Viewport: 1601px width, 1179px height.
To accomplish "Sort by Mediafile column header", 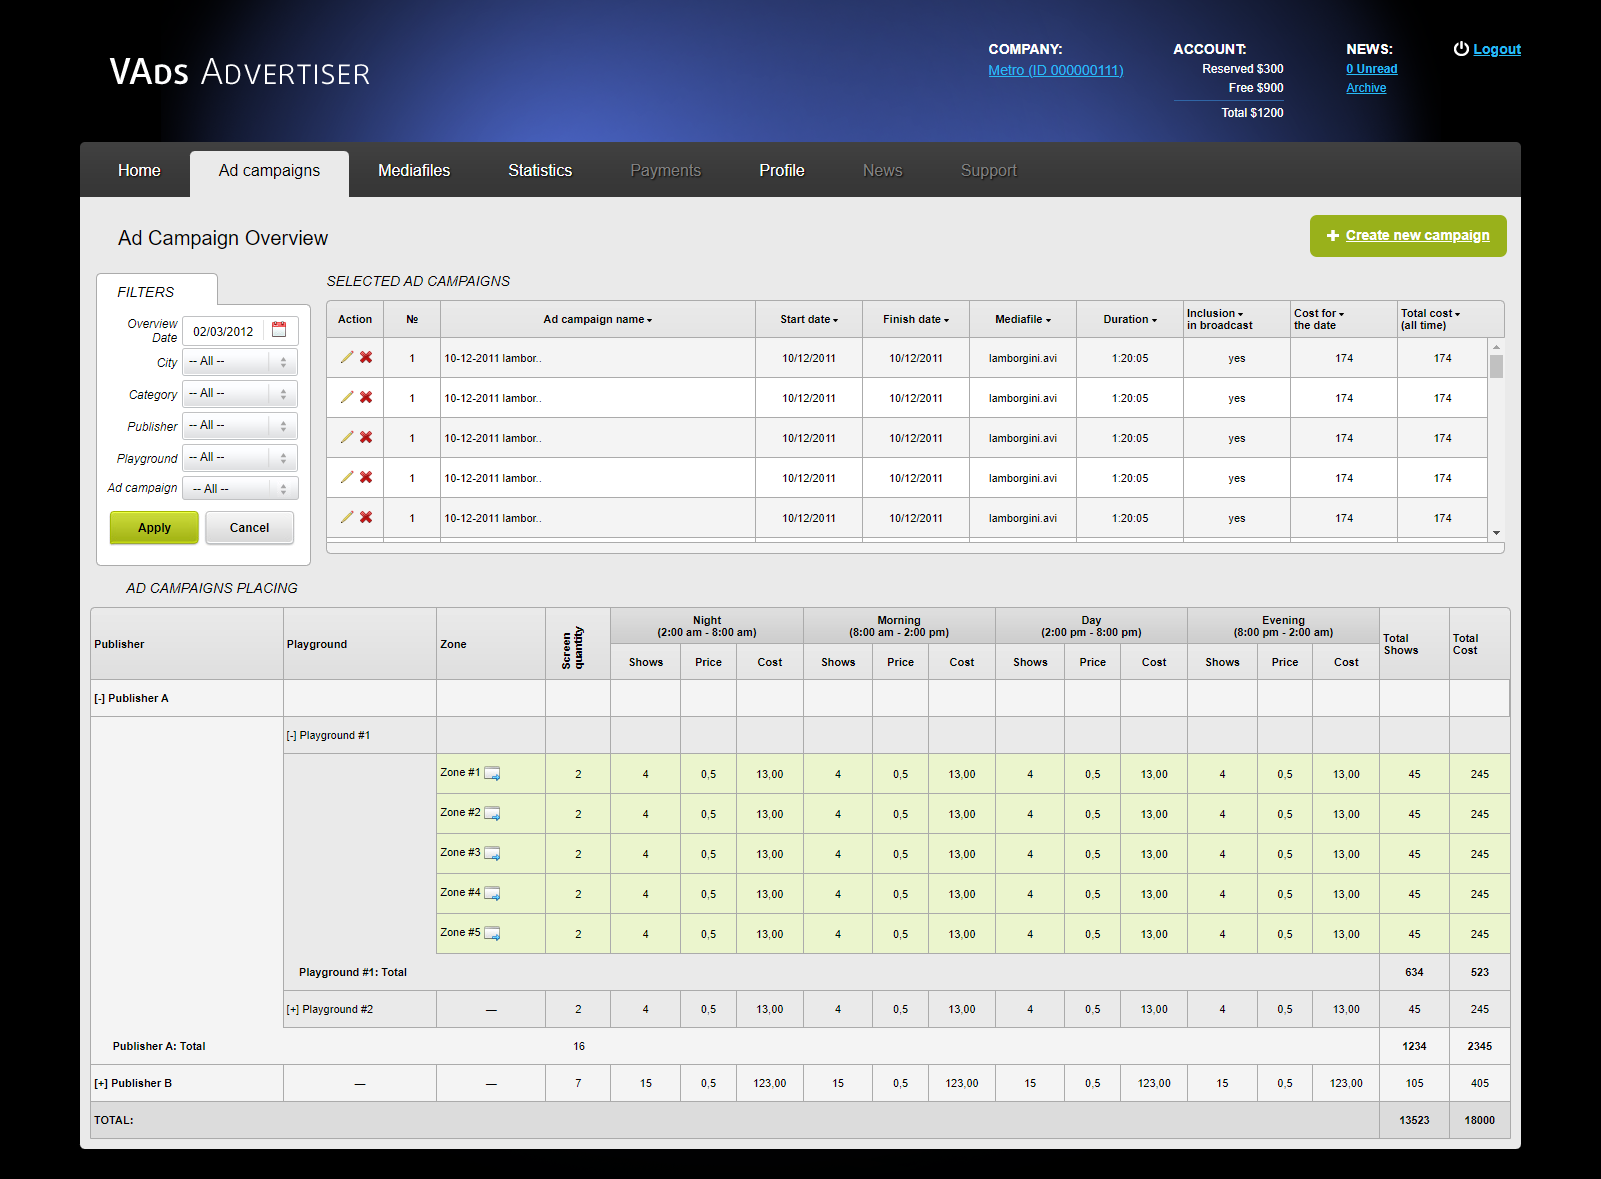I will click(x=1023, y=319).
